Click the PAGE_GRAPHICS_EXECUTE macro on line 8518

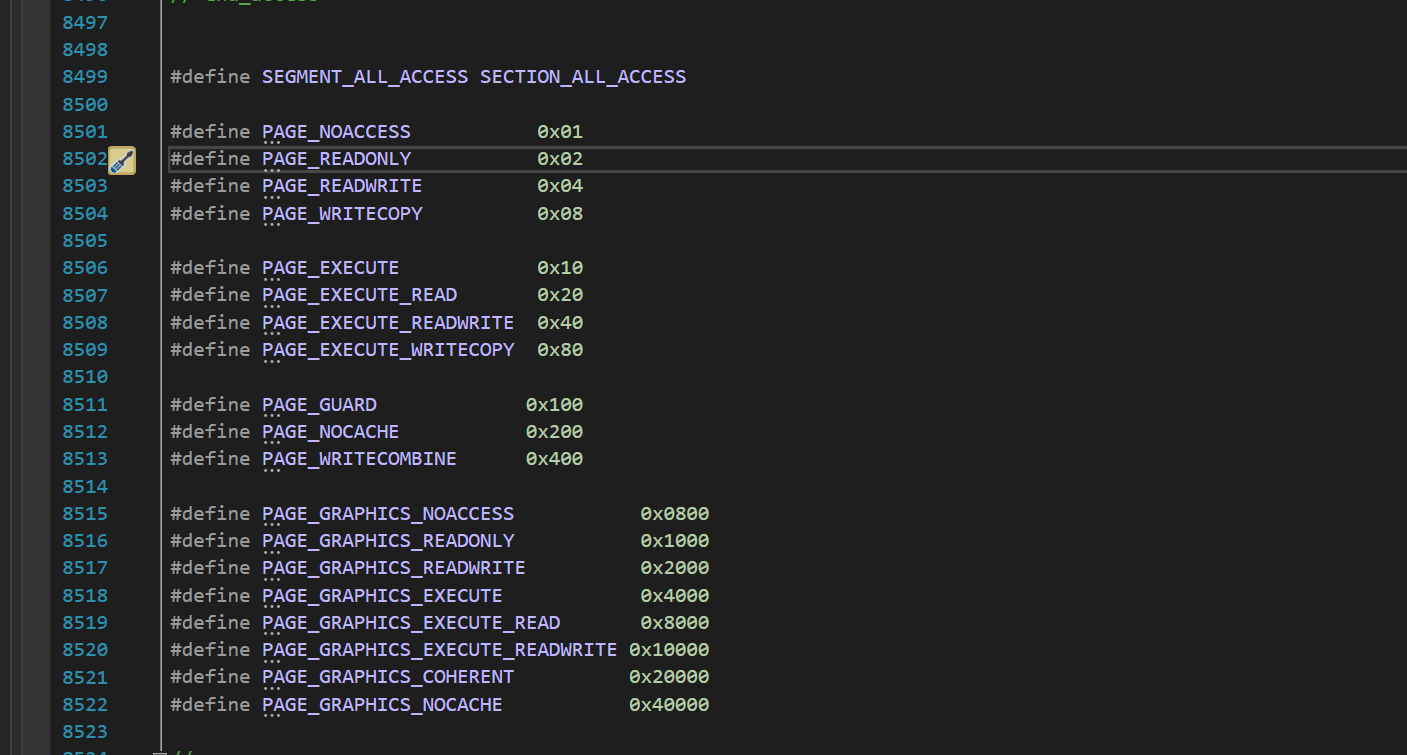click(x=382, y=596)
